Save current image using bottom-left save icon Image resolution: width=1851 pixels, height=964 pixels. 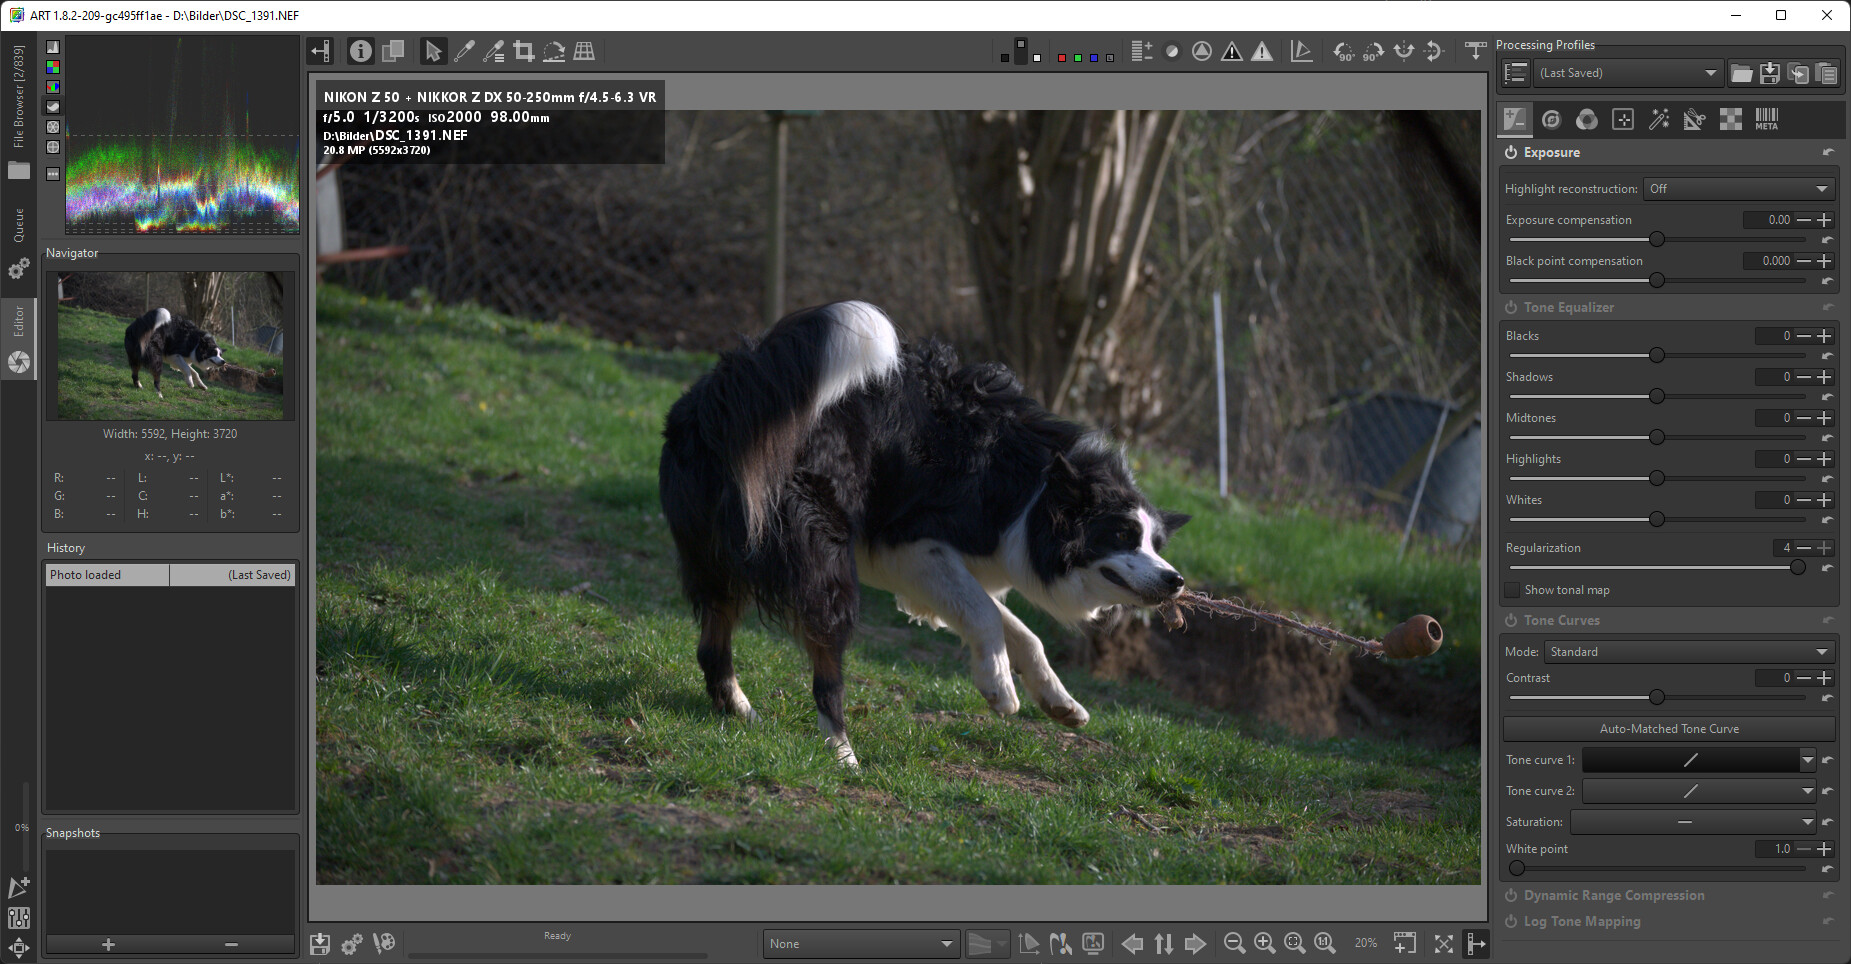click(x=320, y=943)
